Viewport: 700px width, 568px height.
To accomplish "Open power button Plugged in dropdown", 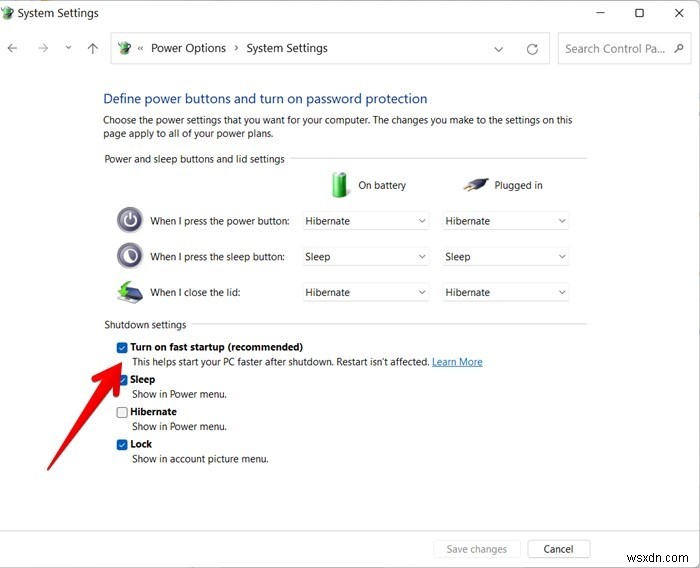I will (x=506, y=221).
